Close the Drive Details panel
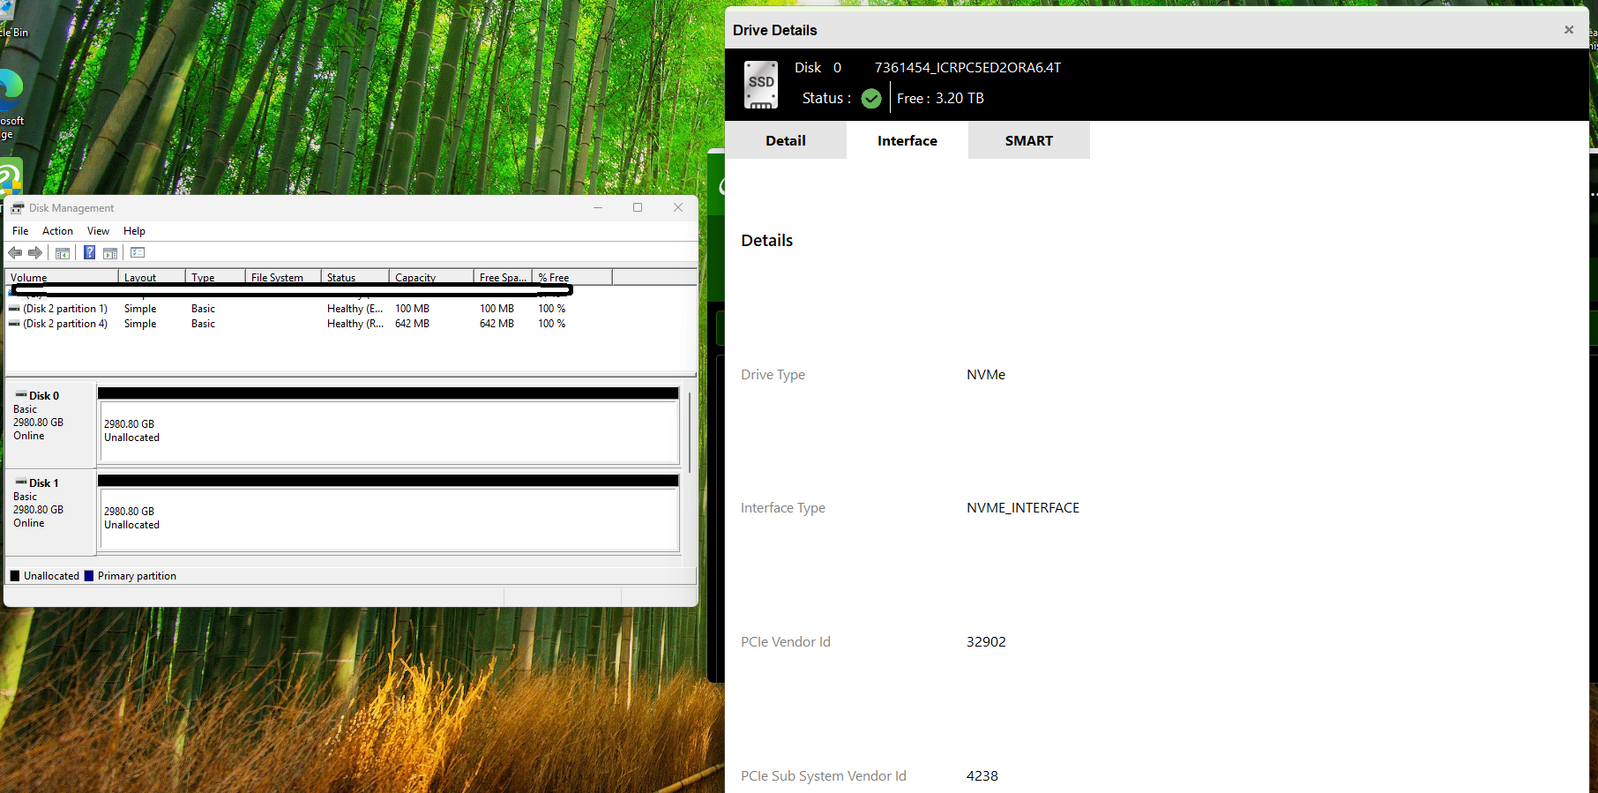This screenshot has height=793, width=1598. (1568, 30)
